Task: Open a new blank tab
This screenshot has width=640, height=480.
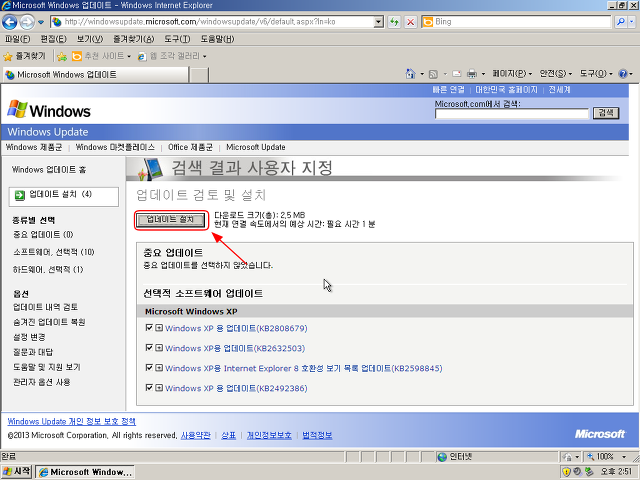Action: pos(199,75)
